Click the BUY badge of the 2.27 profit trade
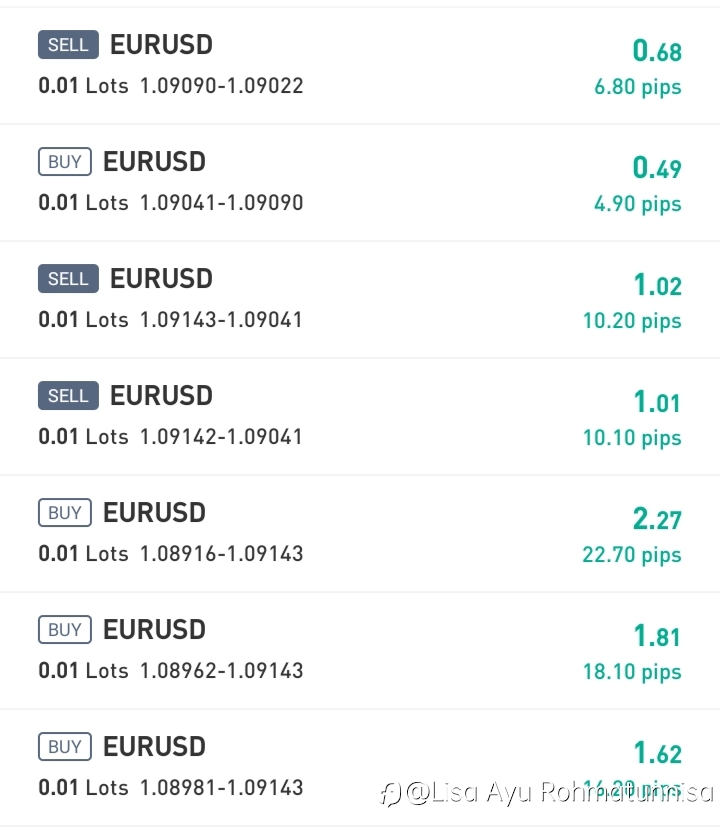 click(x=65, y=512)
